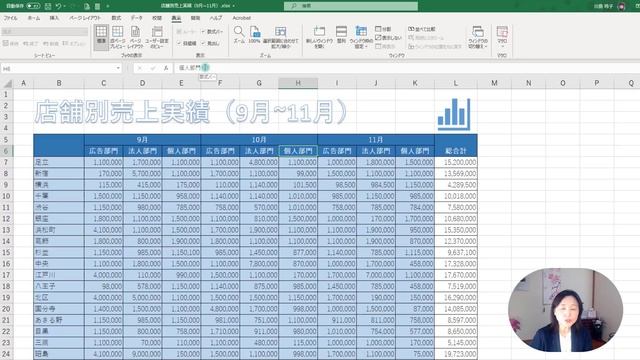Click Save icon in quick access toolbar
The image size is (640, 360).
point(48,6)
